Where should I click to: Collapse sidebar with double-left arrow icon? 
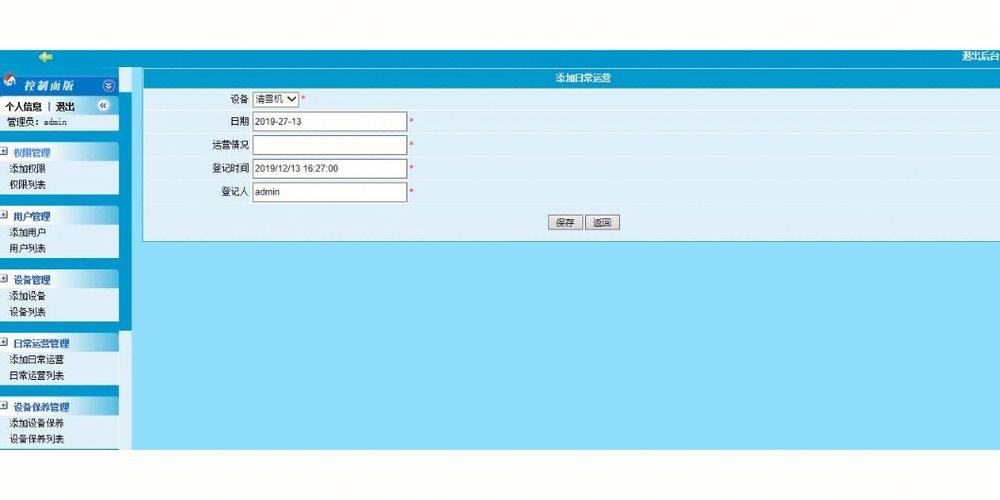103,105
